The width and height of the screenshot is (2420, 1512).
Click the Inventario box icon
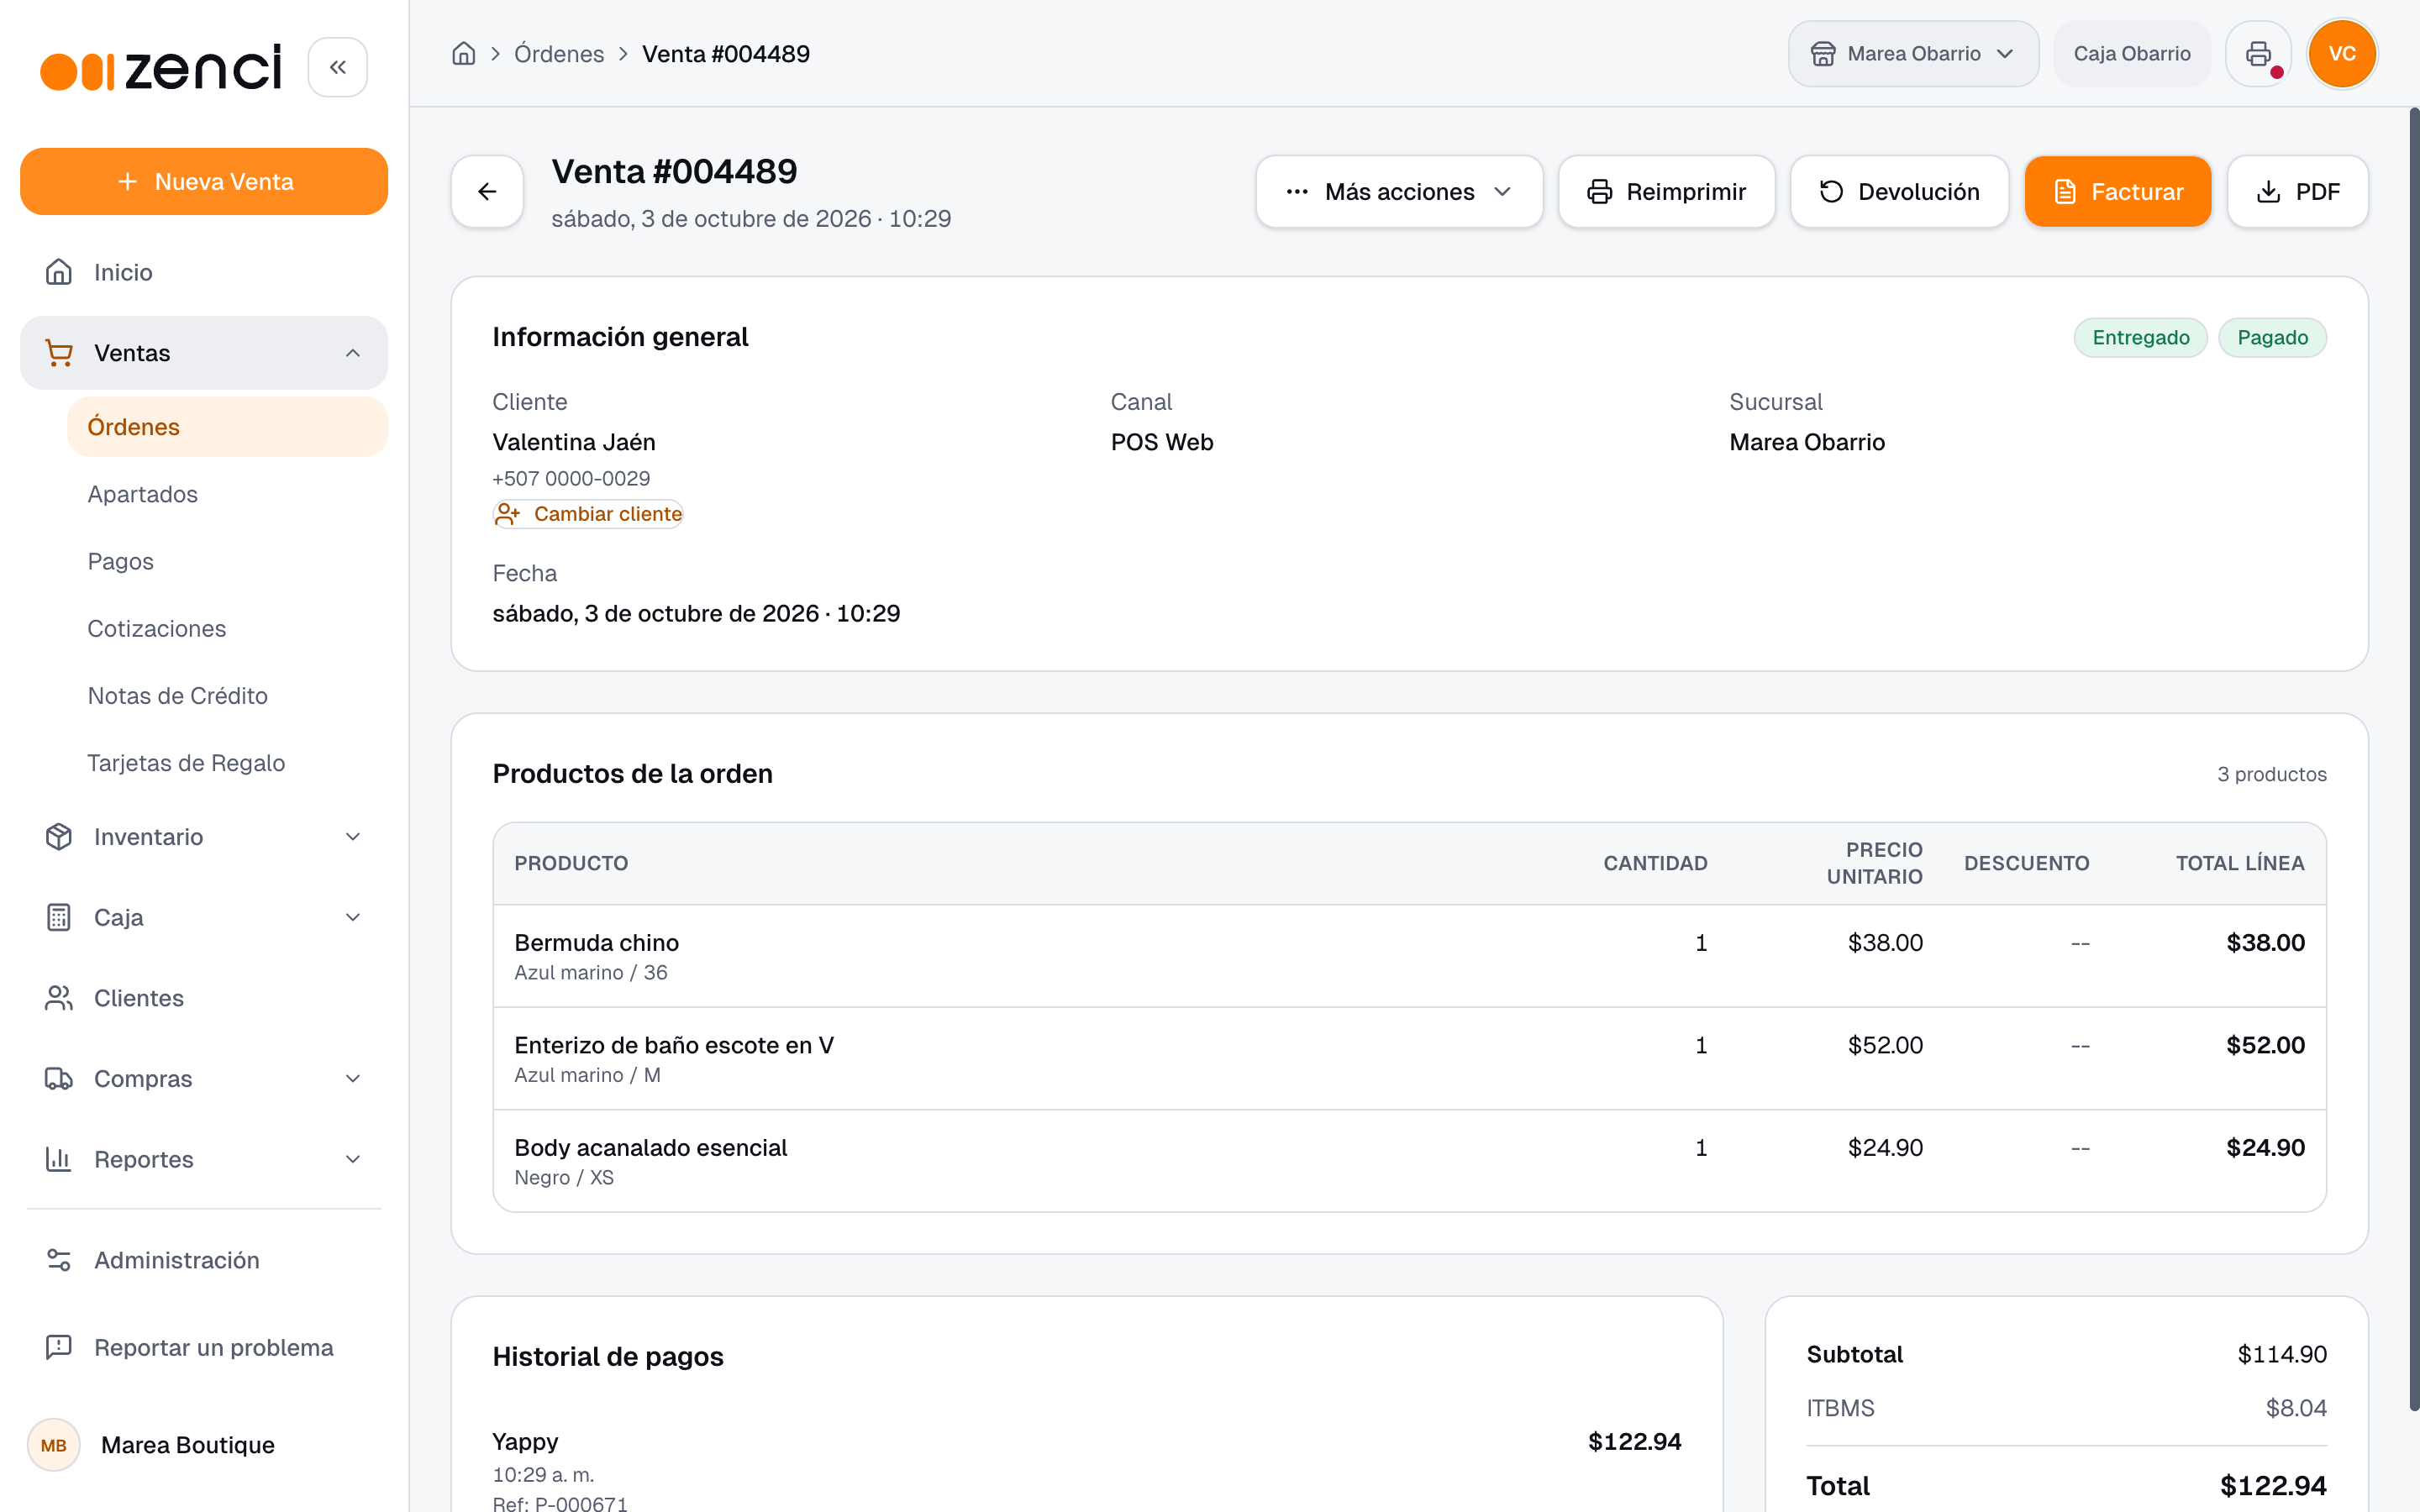pyautogui.click(x=59, y=837)
